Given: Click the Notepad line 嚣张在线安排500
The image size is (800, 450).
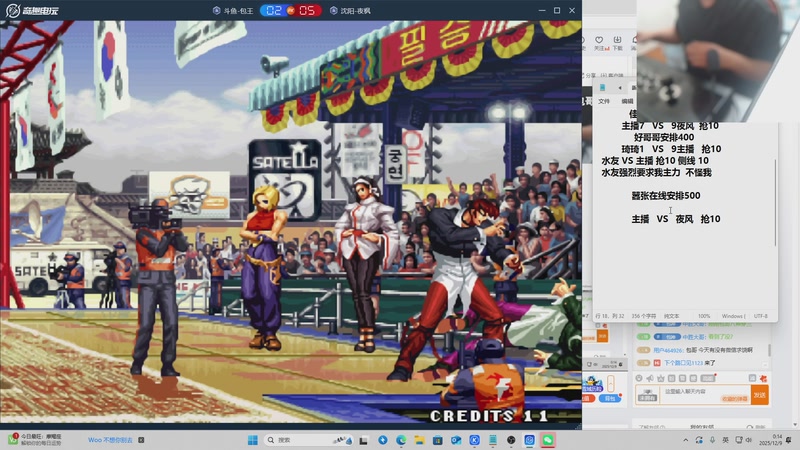Looking at the screenshot, I should pos(666,195).
